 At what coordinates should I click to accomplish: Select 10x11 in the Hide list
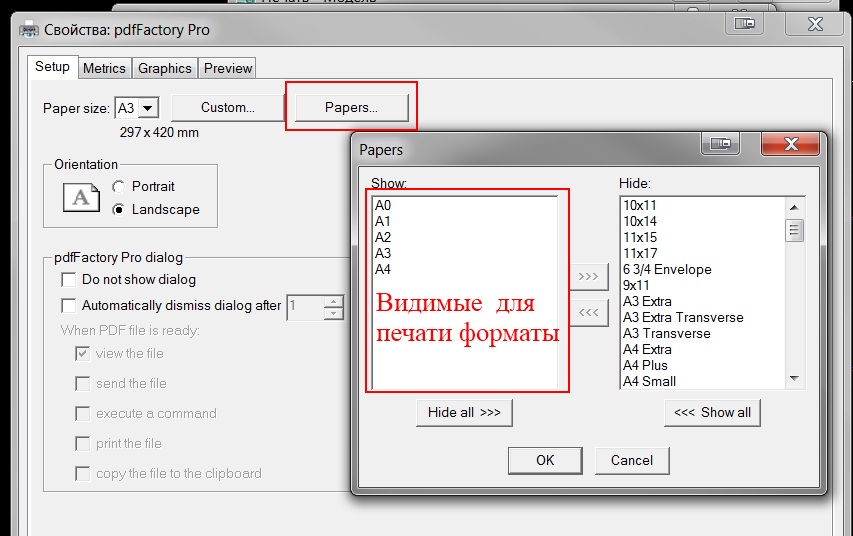coord(640,206)
